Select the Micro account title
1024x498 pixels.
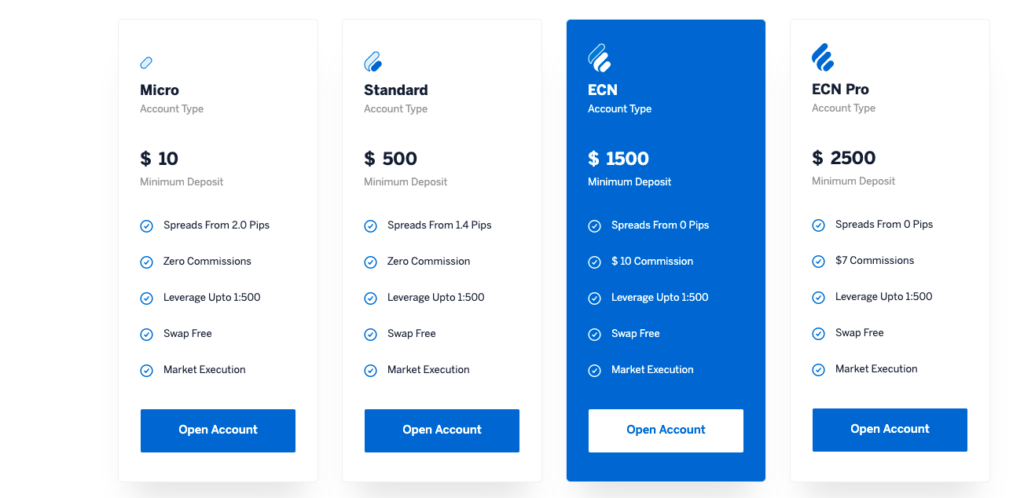pos(159,90)
